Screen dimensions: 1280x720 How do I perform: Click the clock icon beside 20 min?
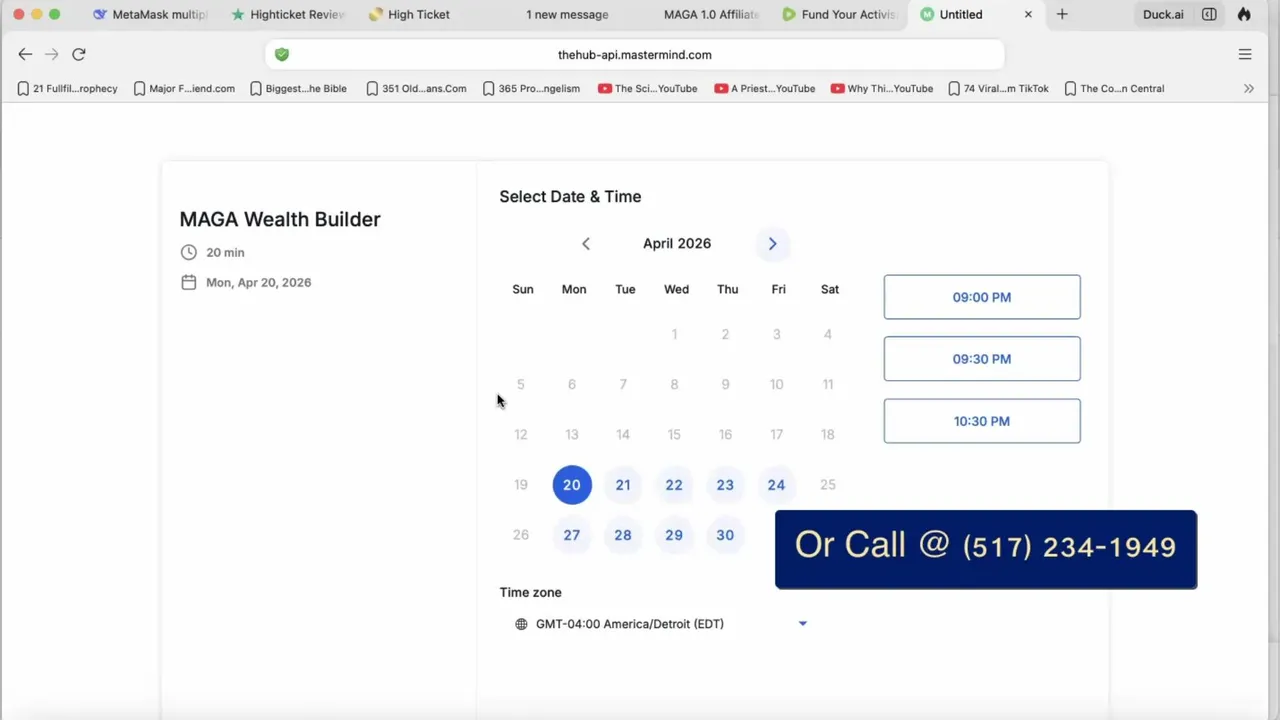189,252
